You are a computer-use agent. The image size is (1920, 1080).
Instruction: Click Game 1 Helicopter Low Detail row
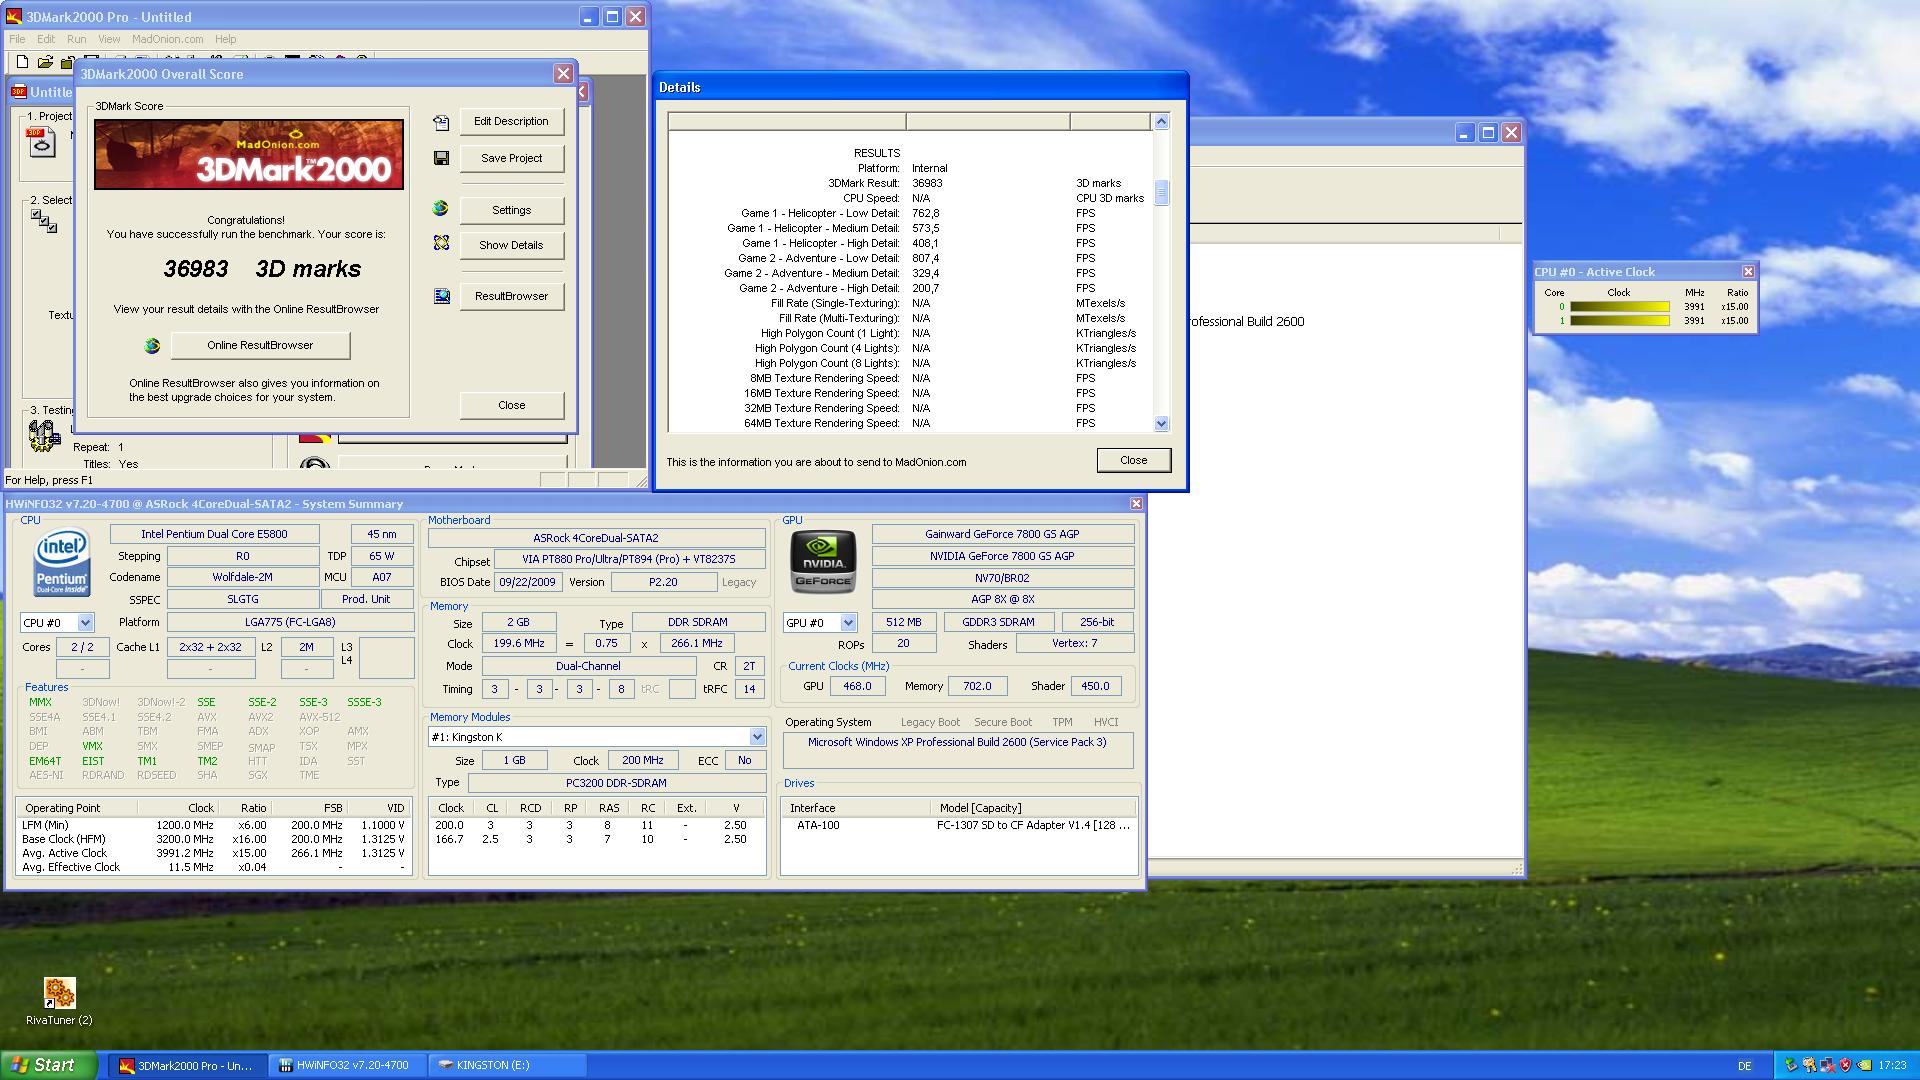click(911, 213)
